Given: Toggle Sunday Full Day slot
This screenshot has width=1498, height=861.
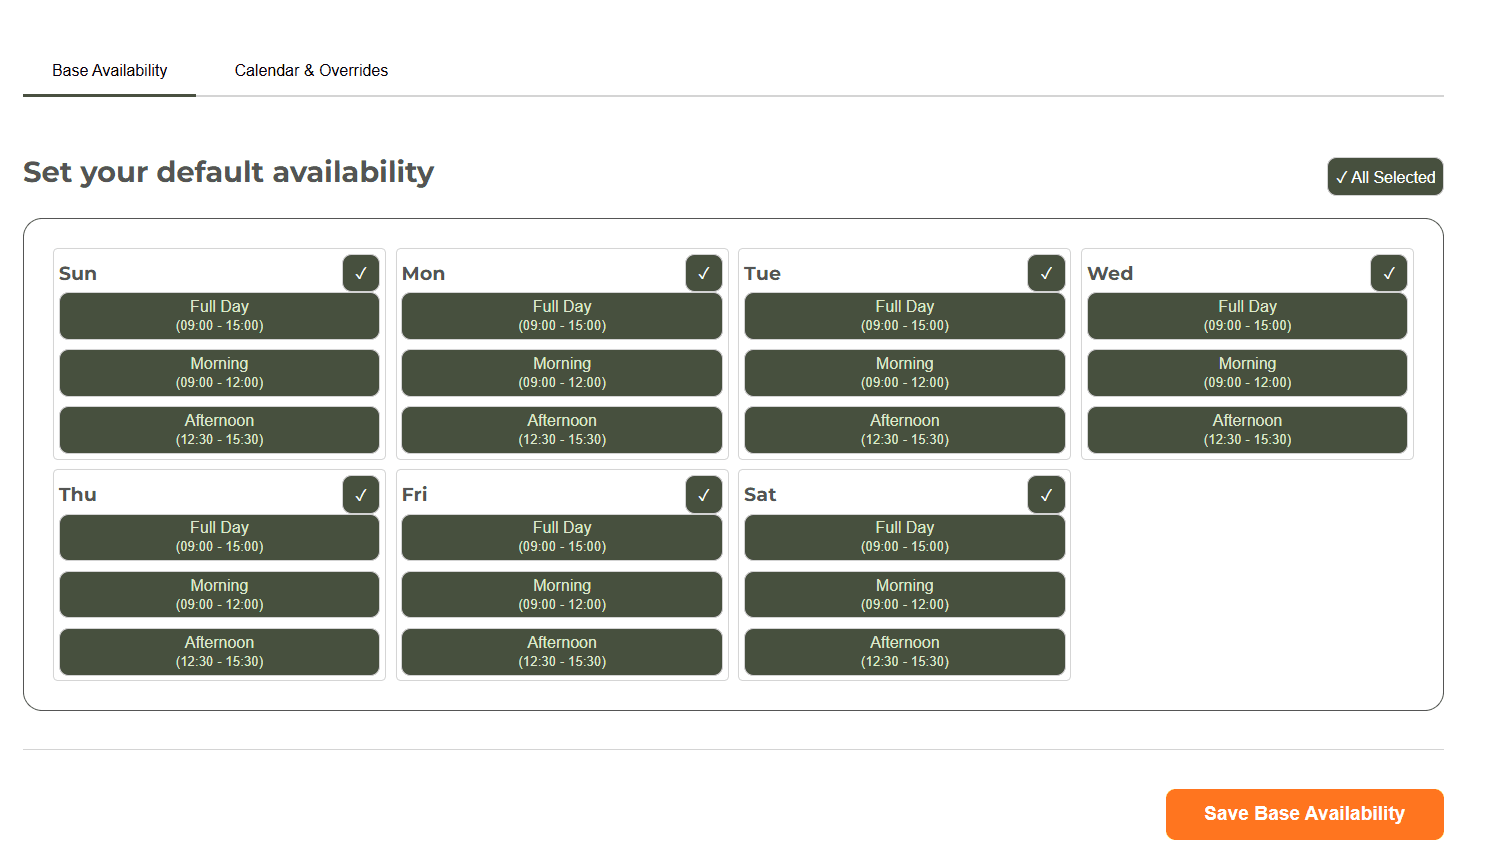Looking at the screenshot, I should [x=220, y=316].
